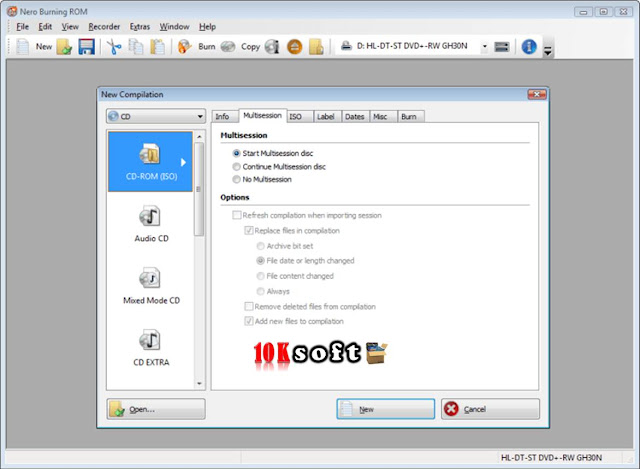Viewport: 640px width, 469px height.
Task: Switch to the Multisession tab
Action: tap(262, 116)
